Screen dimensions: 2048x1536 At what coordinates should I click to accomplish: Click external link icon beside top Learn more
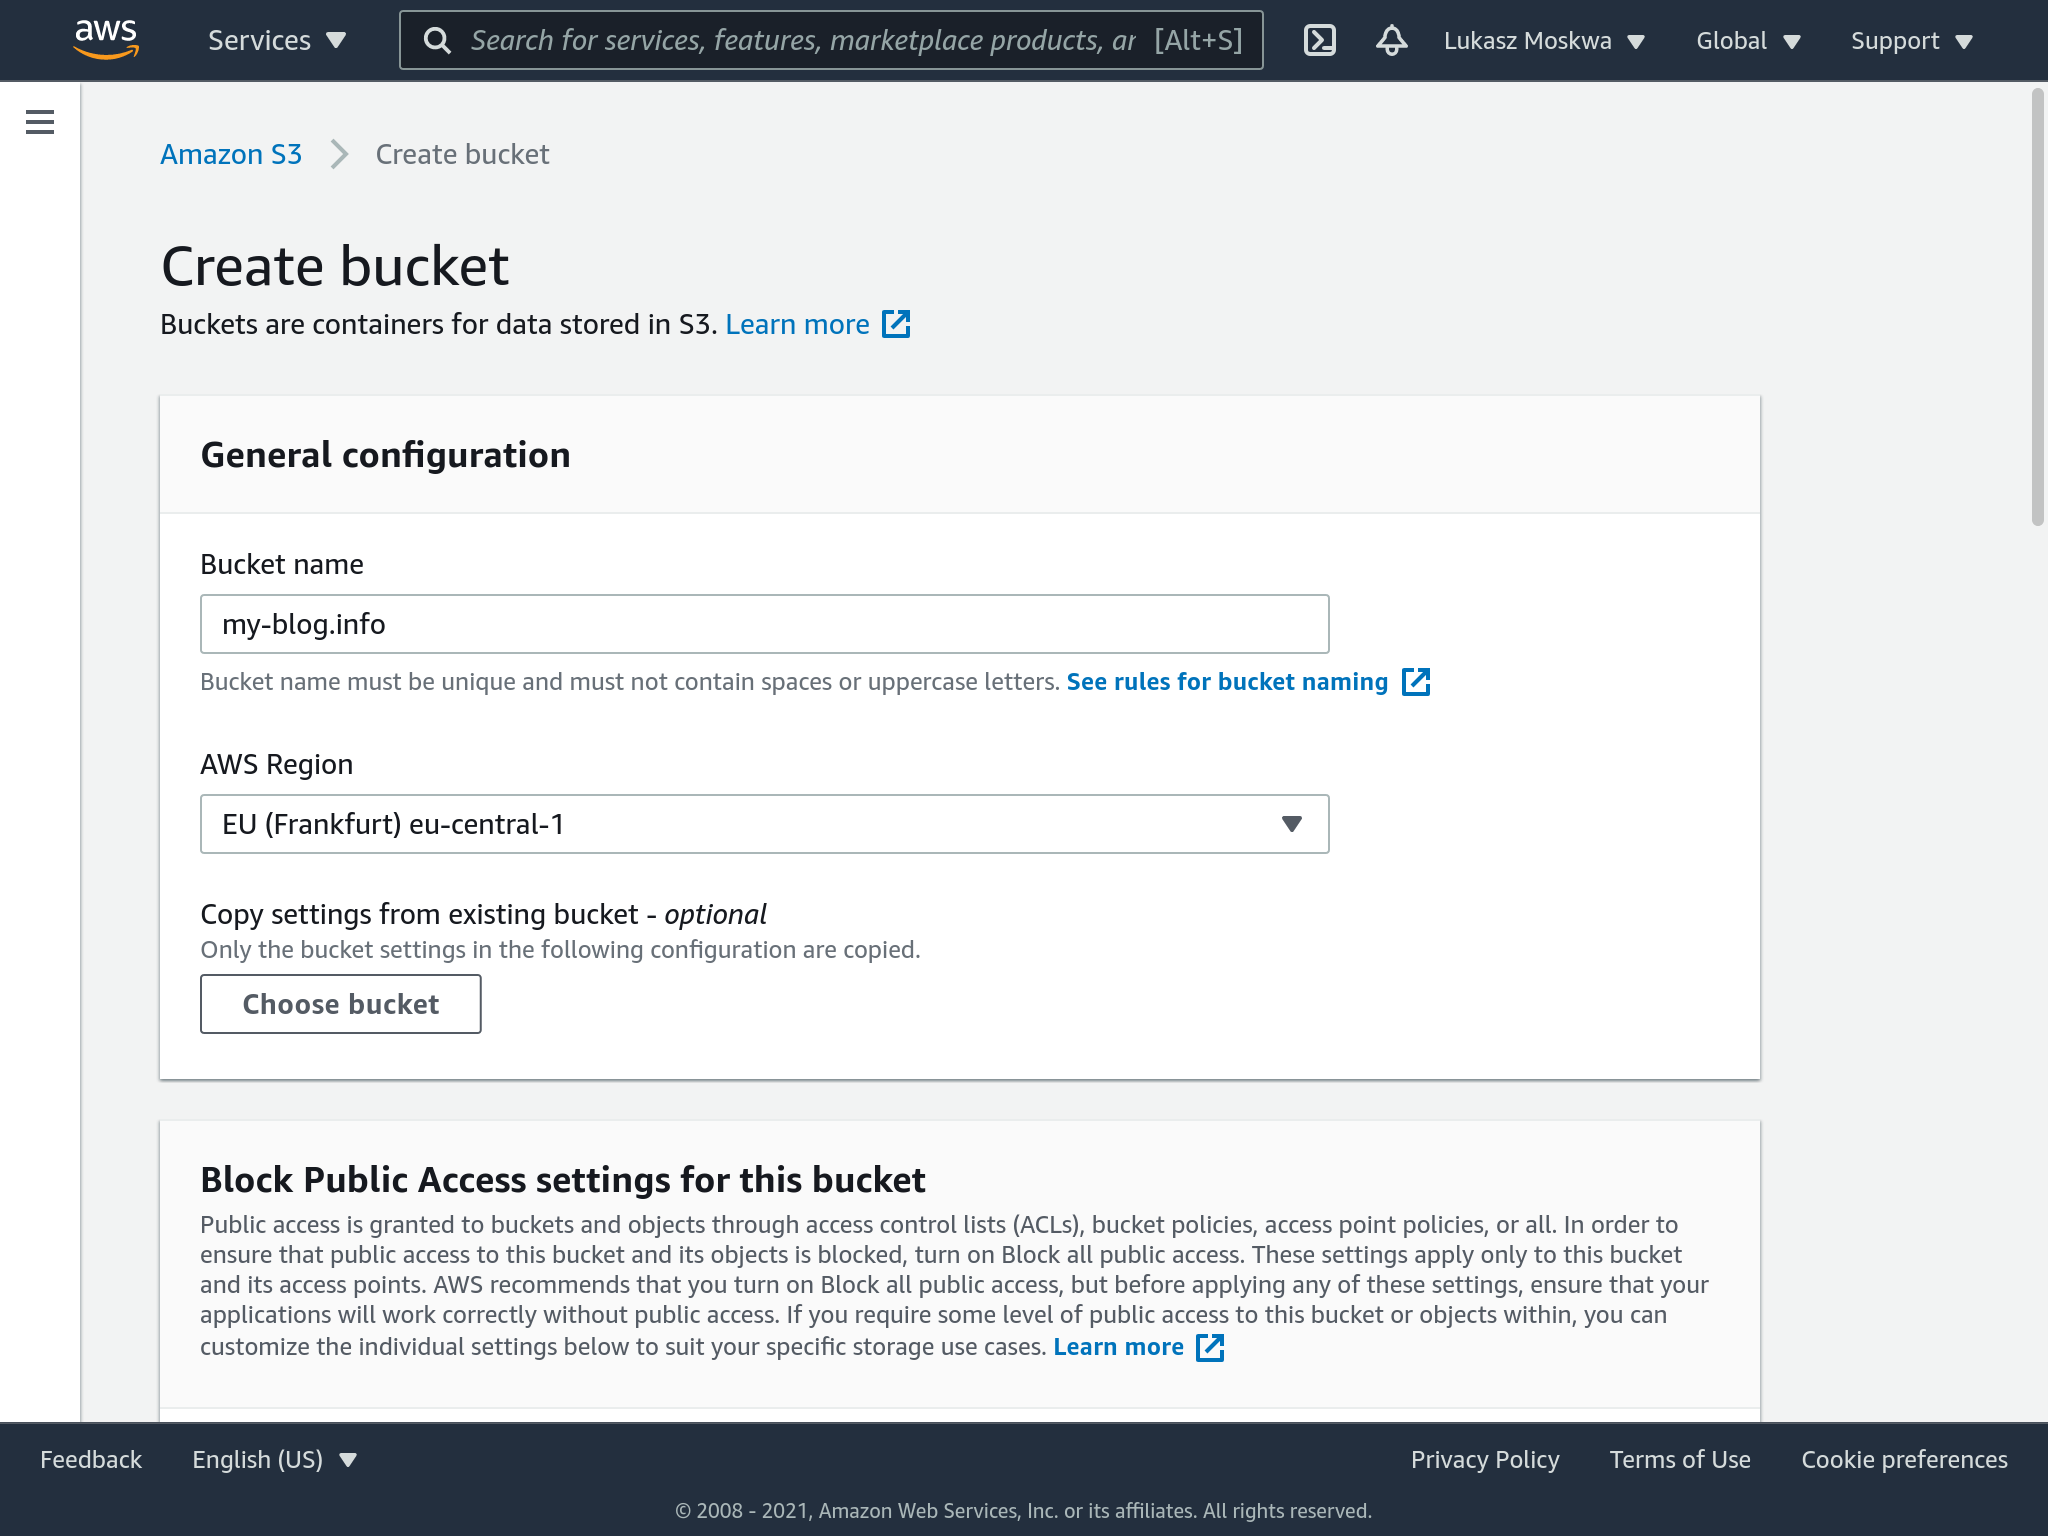pyautogui.click(x=896, y=324)
